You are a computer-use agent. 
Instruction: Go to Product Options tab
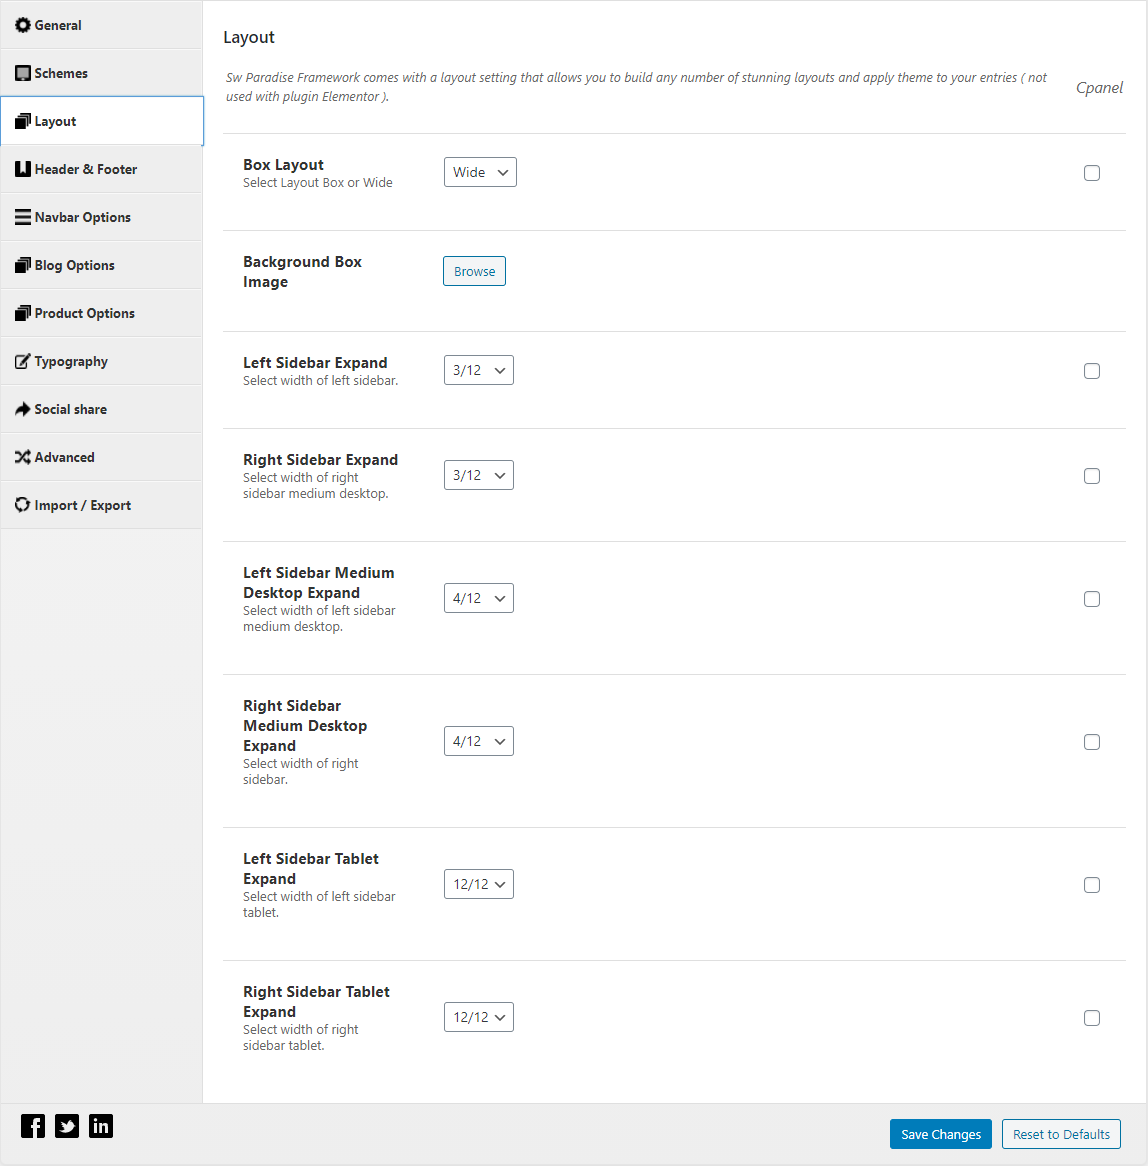point(101,313)
